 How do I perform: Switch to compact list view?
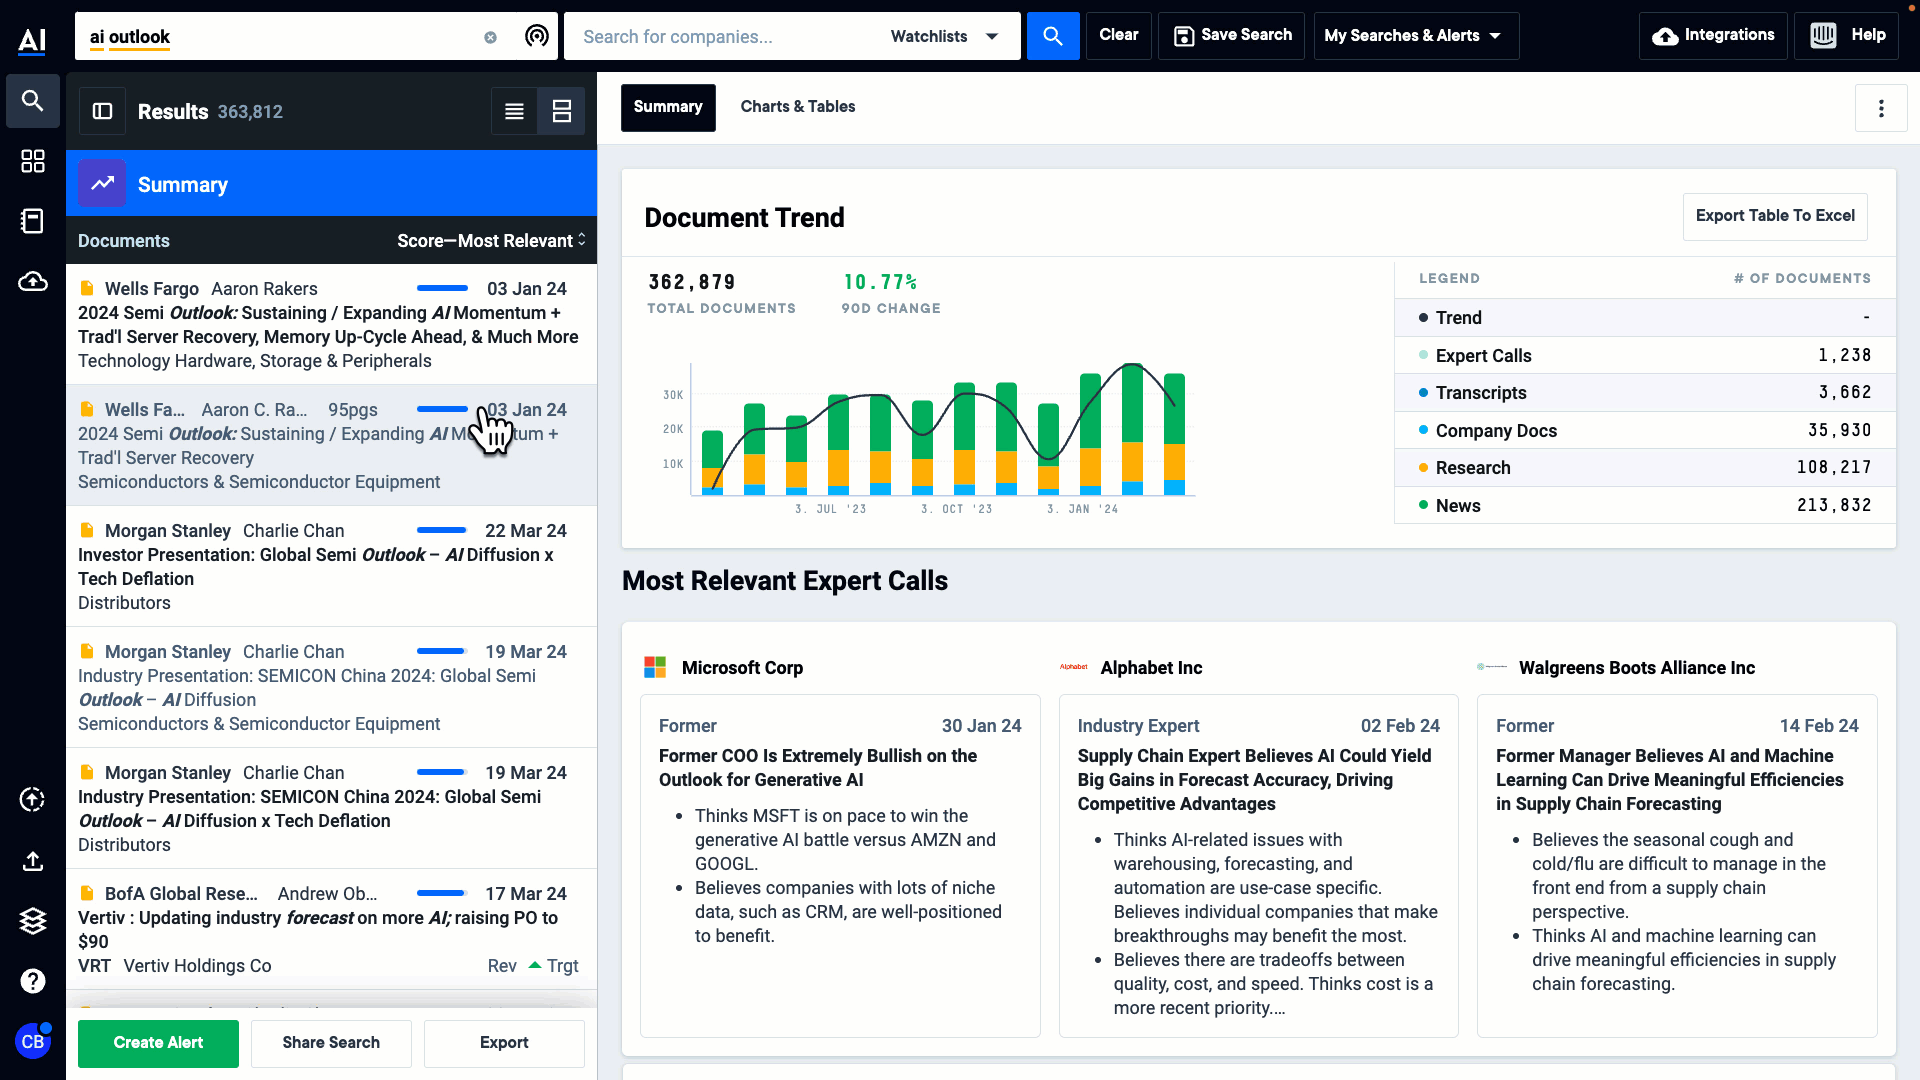(x=514, y=111)
